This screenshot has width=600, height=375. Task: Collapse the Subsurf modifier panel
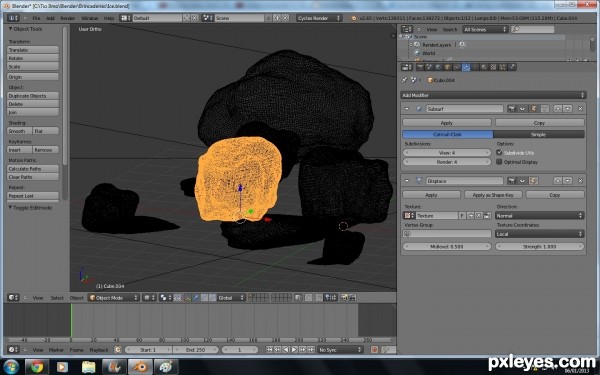coord(407,109)
